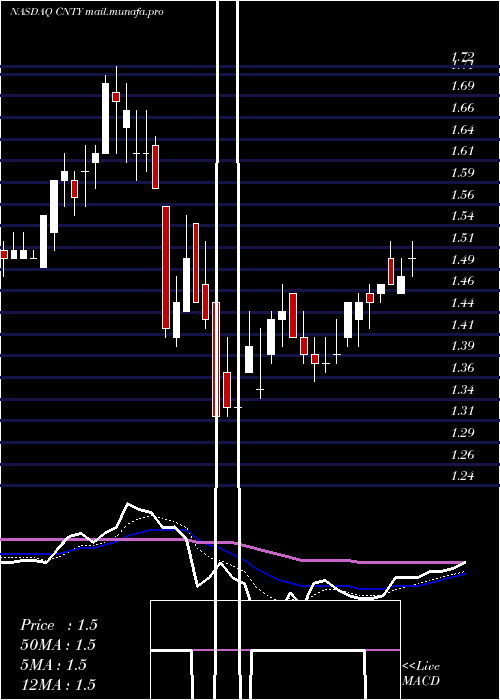Select the 'Price : 1.5' readout
Screen dimensions: 500x700
[x=58, y=625]
